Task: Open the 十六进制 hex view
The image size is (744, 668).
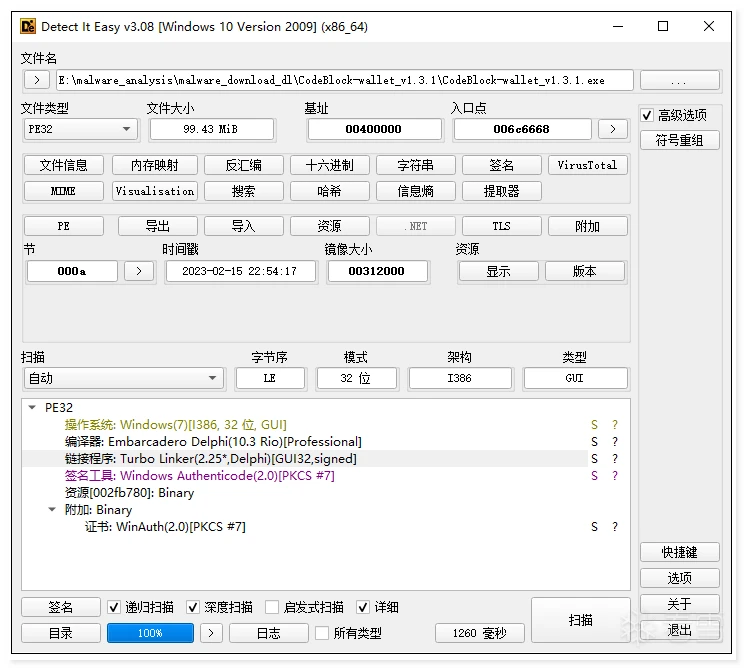Action: [329, 165]
